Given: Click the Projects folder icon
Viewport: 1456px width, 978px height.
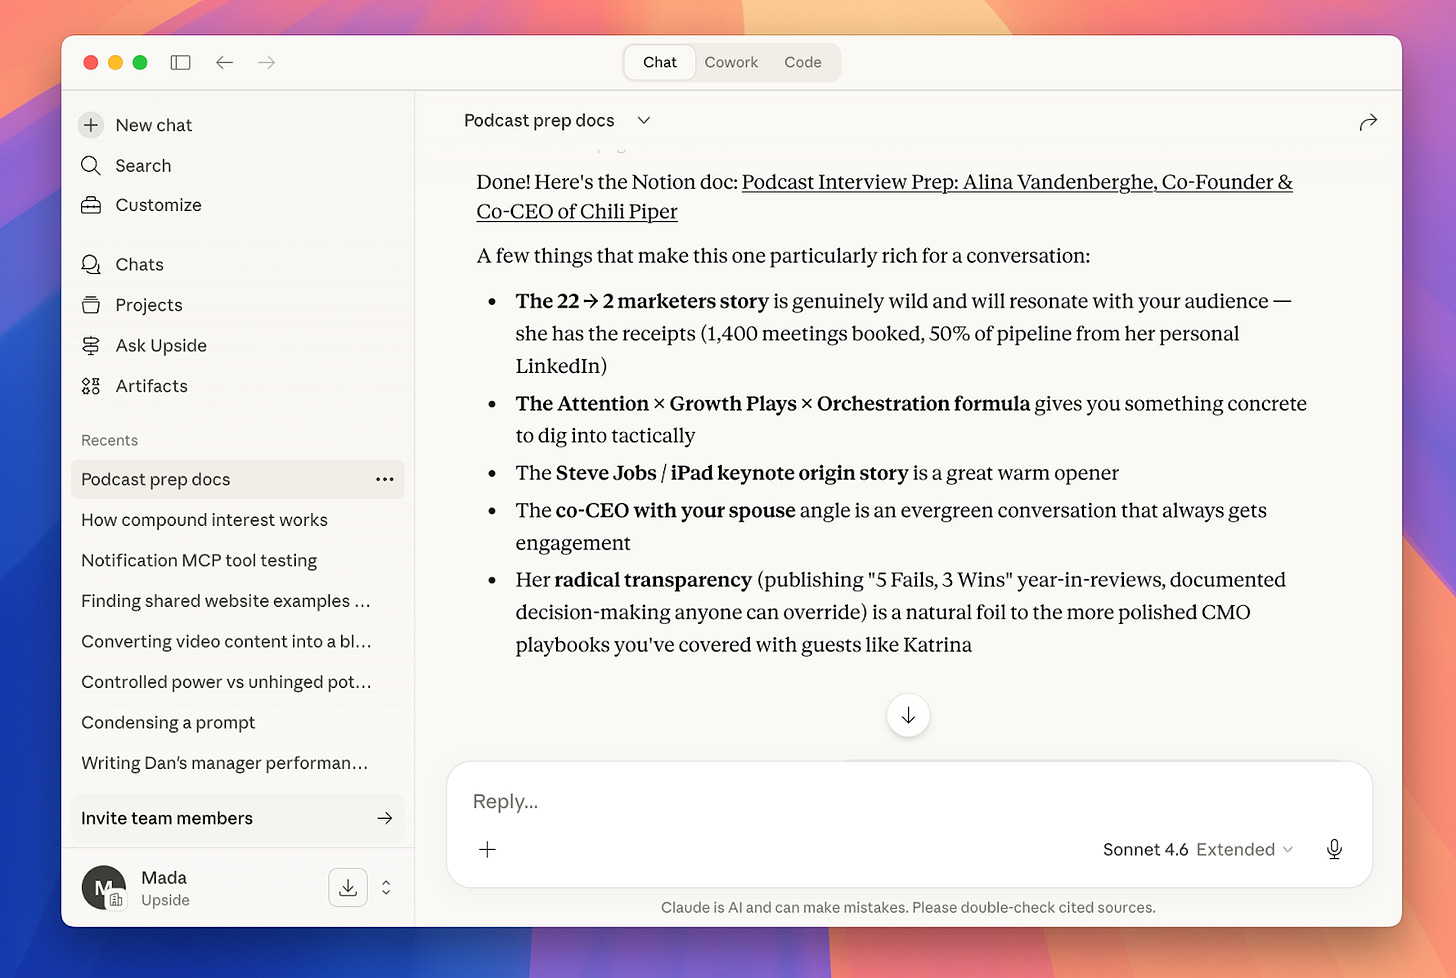Looking at the screenshot, I should (91, 305).
